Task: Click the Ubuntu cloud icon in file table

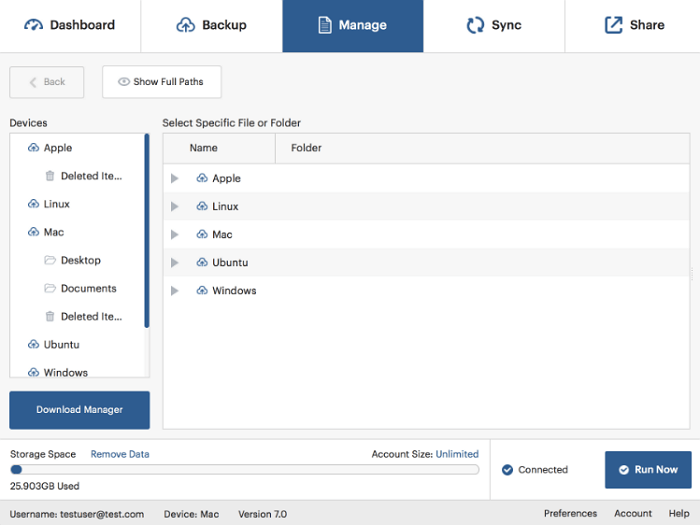Action: coord(202,263)
